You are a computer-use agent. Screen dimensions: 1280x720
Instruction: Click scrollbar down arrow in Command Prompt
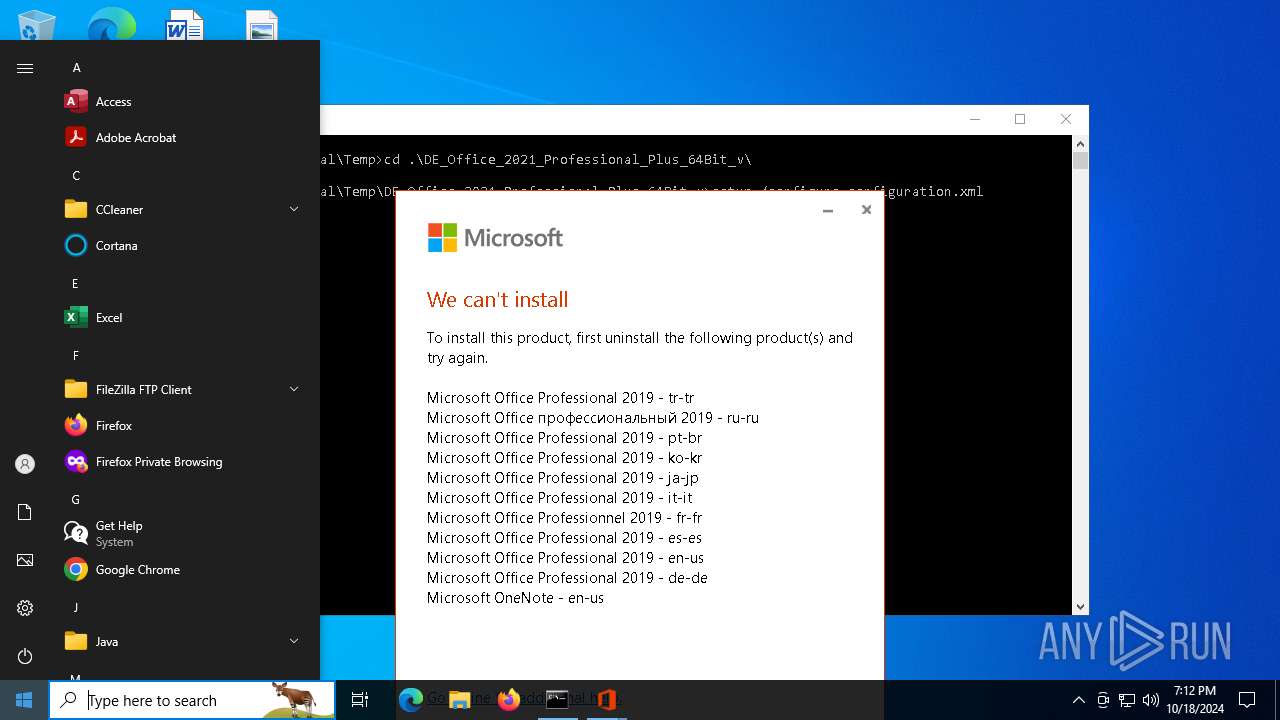1080,607
